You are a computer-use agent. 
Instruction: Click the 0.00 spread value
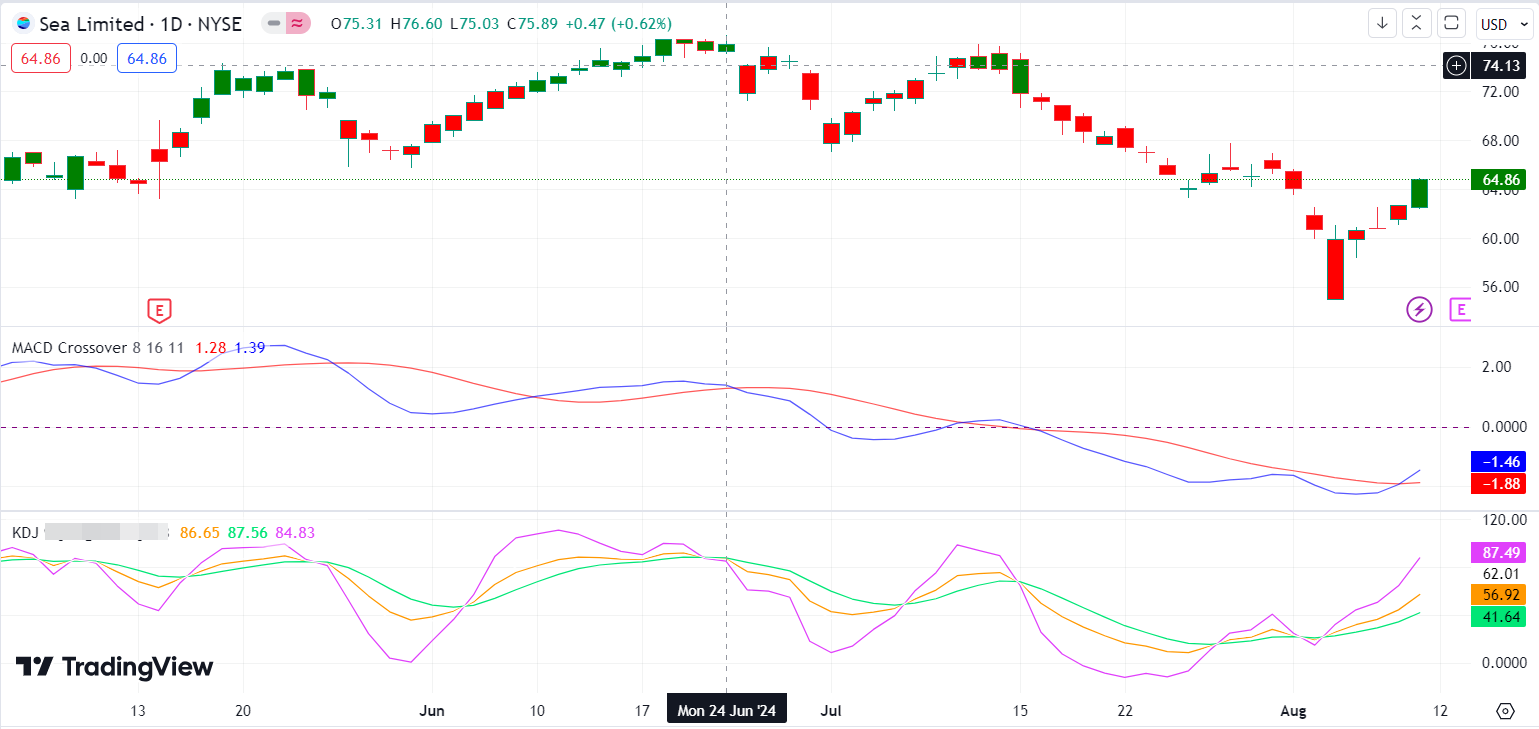click(94, 59)
